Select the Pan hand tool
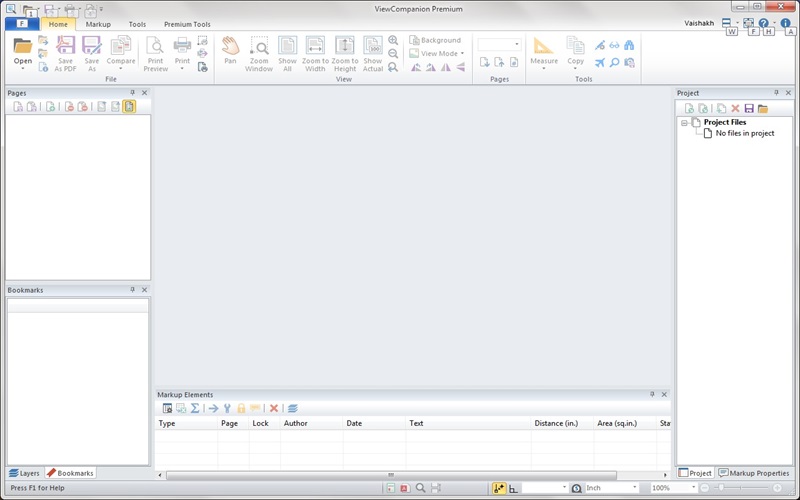Viewport: 800px width, 500px height. (x=230, y=45)
